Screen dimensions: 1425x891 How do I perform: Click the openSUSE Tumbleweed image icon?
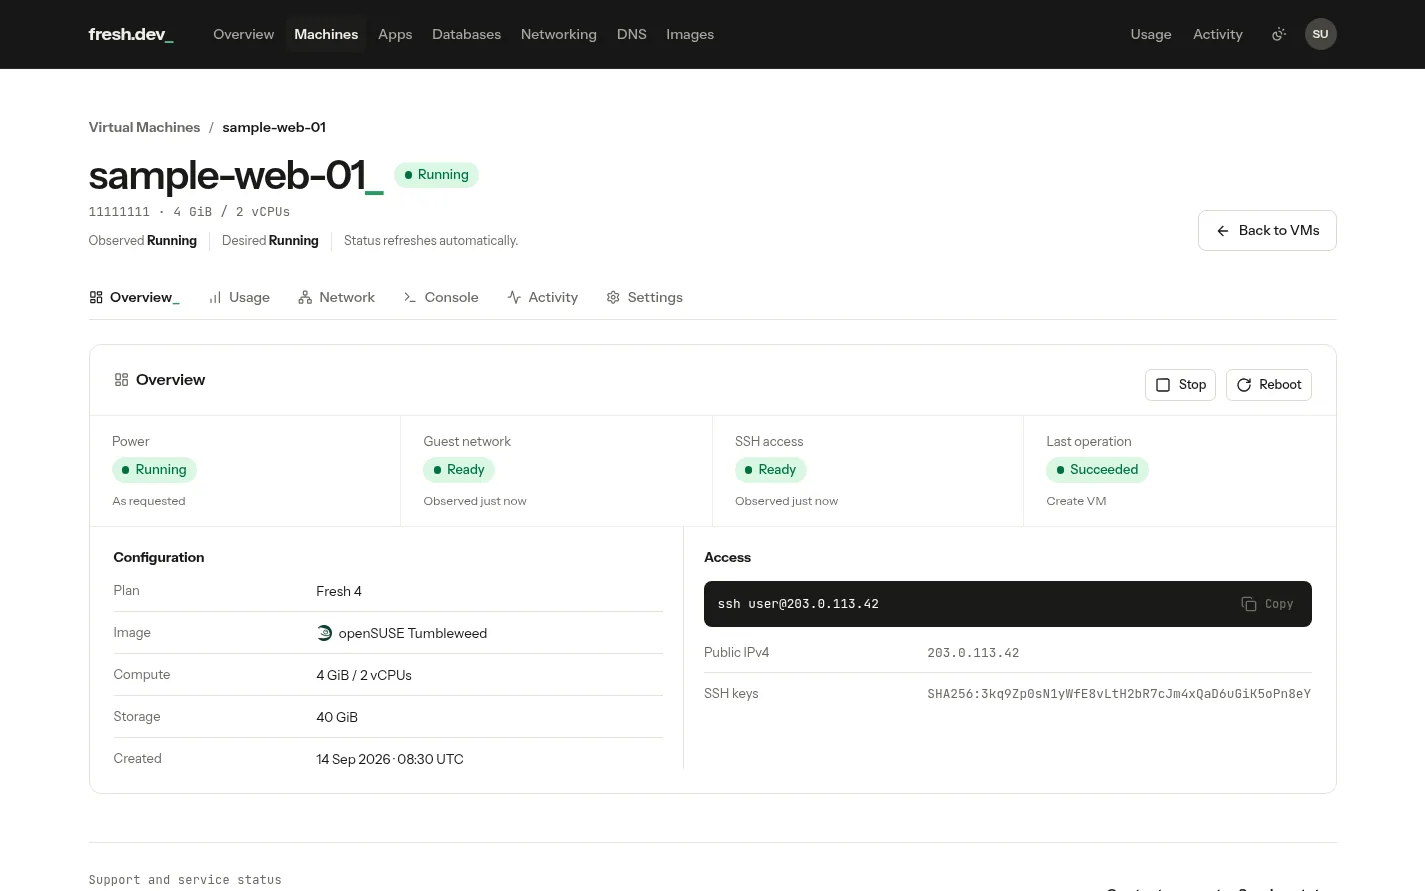[x=324, y=633]
